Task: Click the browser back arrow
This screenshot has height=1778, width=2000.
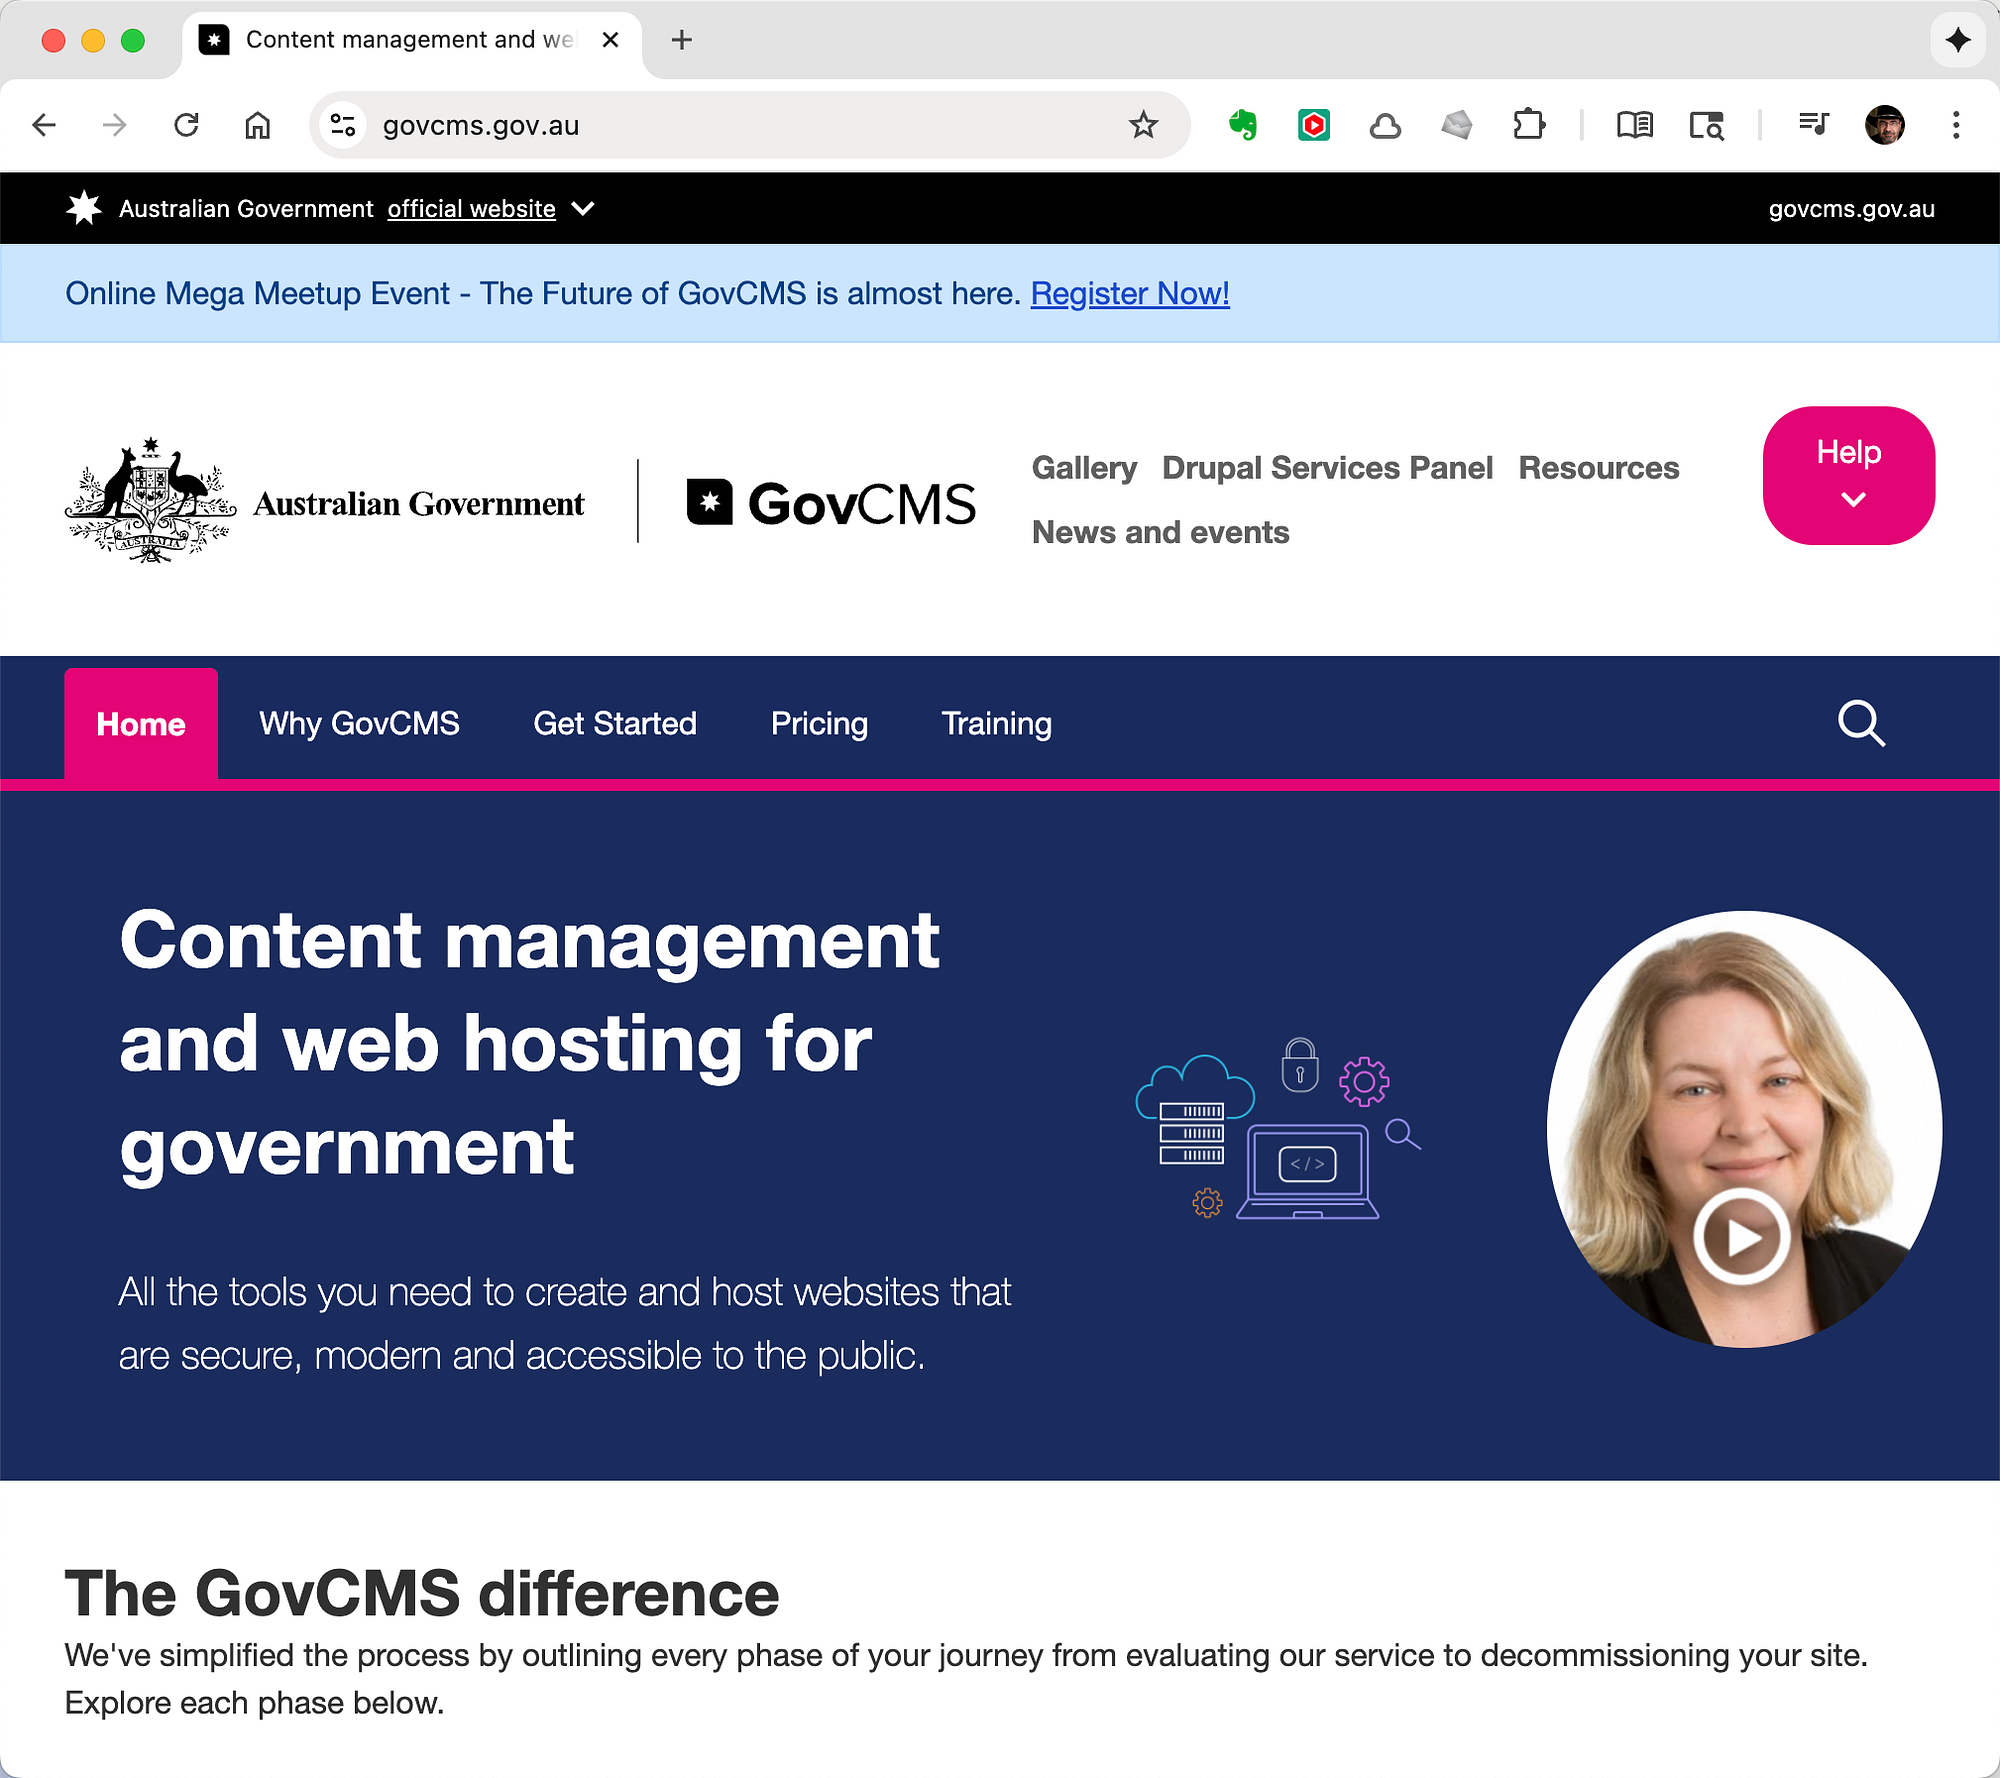Action: click(x=44, y=125)
